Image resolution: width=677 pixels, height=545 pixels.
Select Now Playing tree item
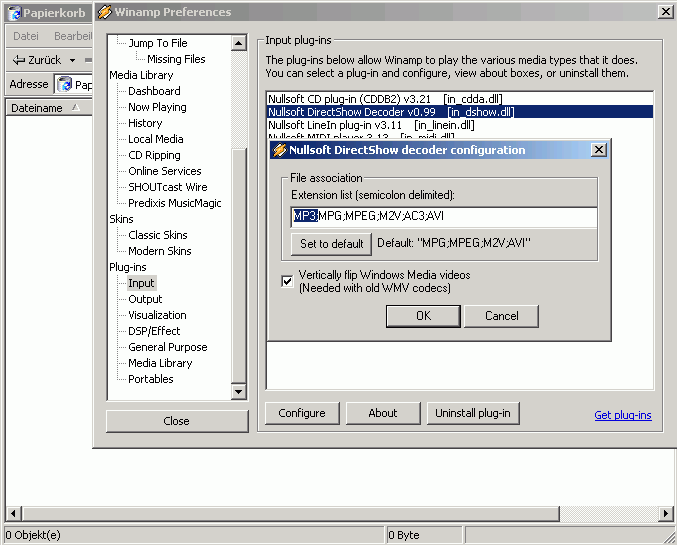click(x=157, y=107)
